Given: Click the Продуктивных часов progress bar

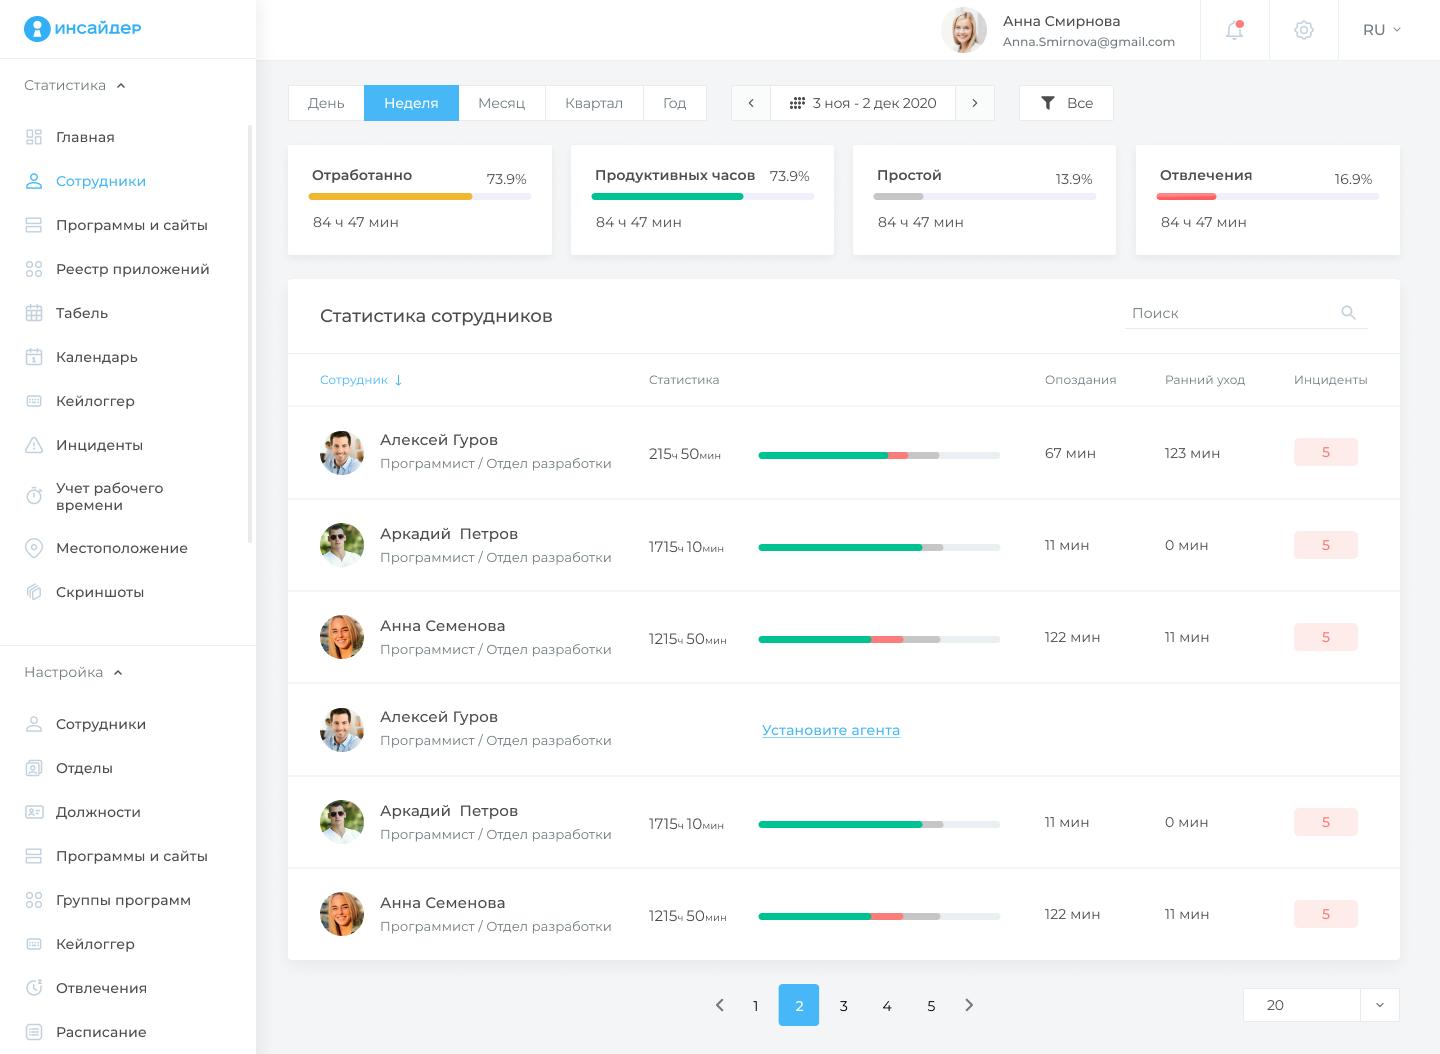Looking at the screenshot, I should coord(703,197).
